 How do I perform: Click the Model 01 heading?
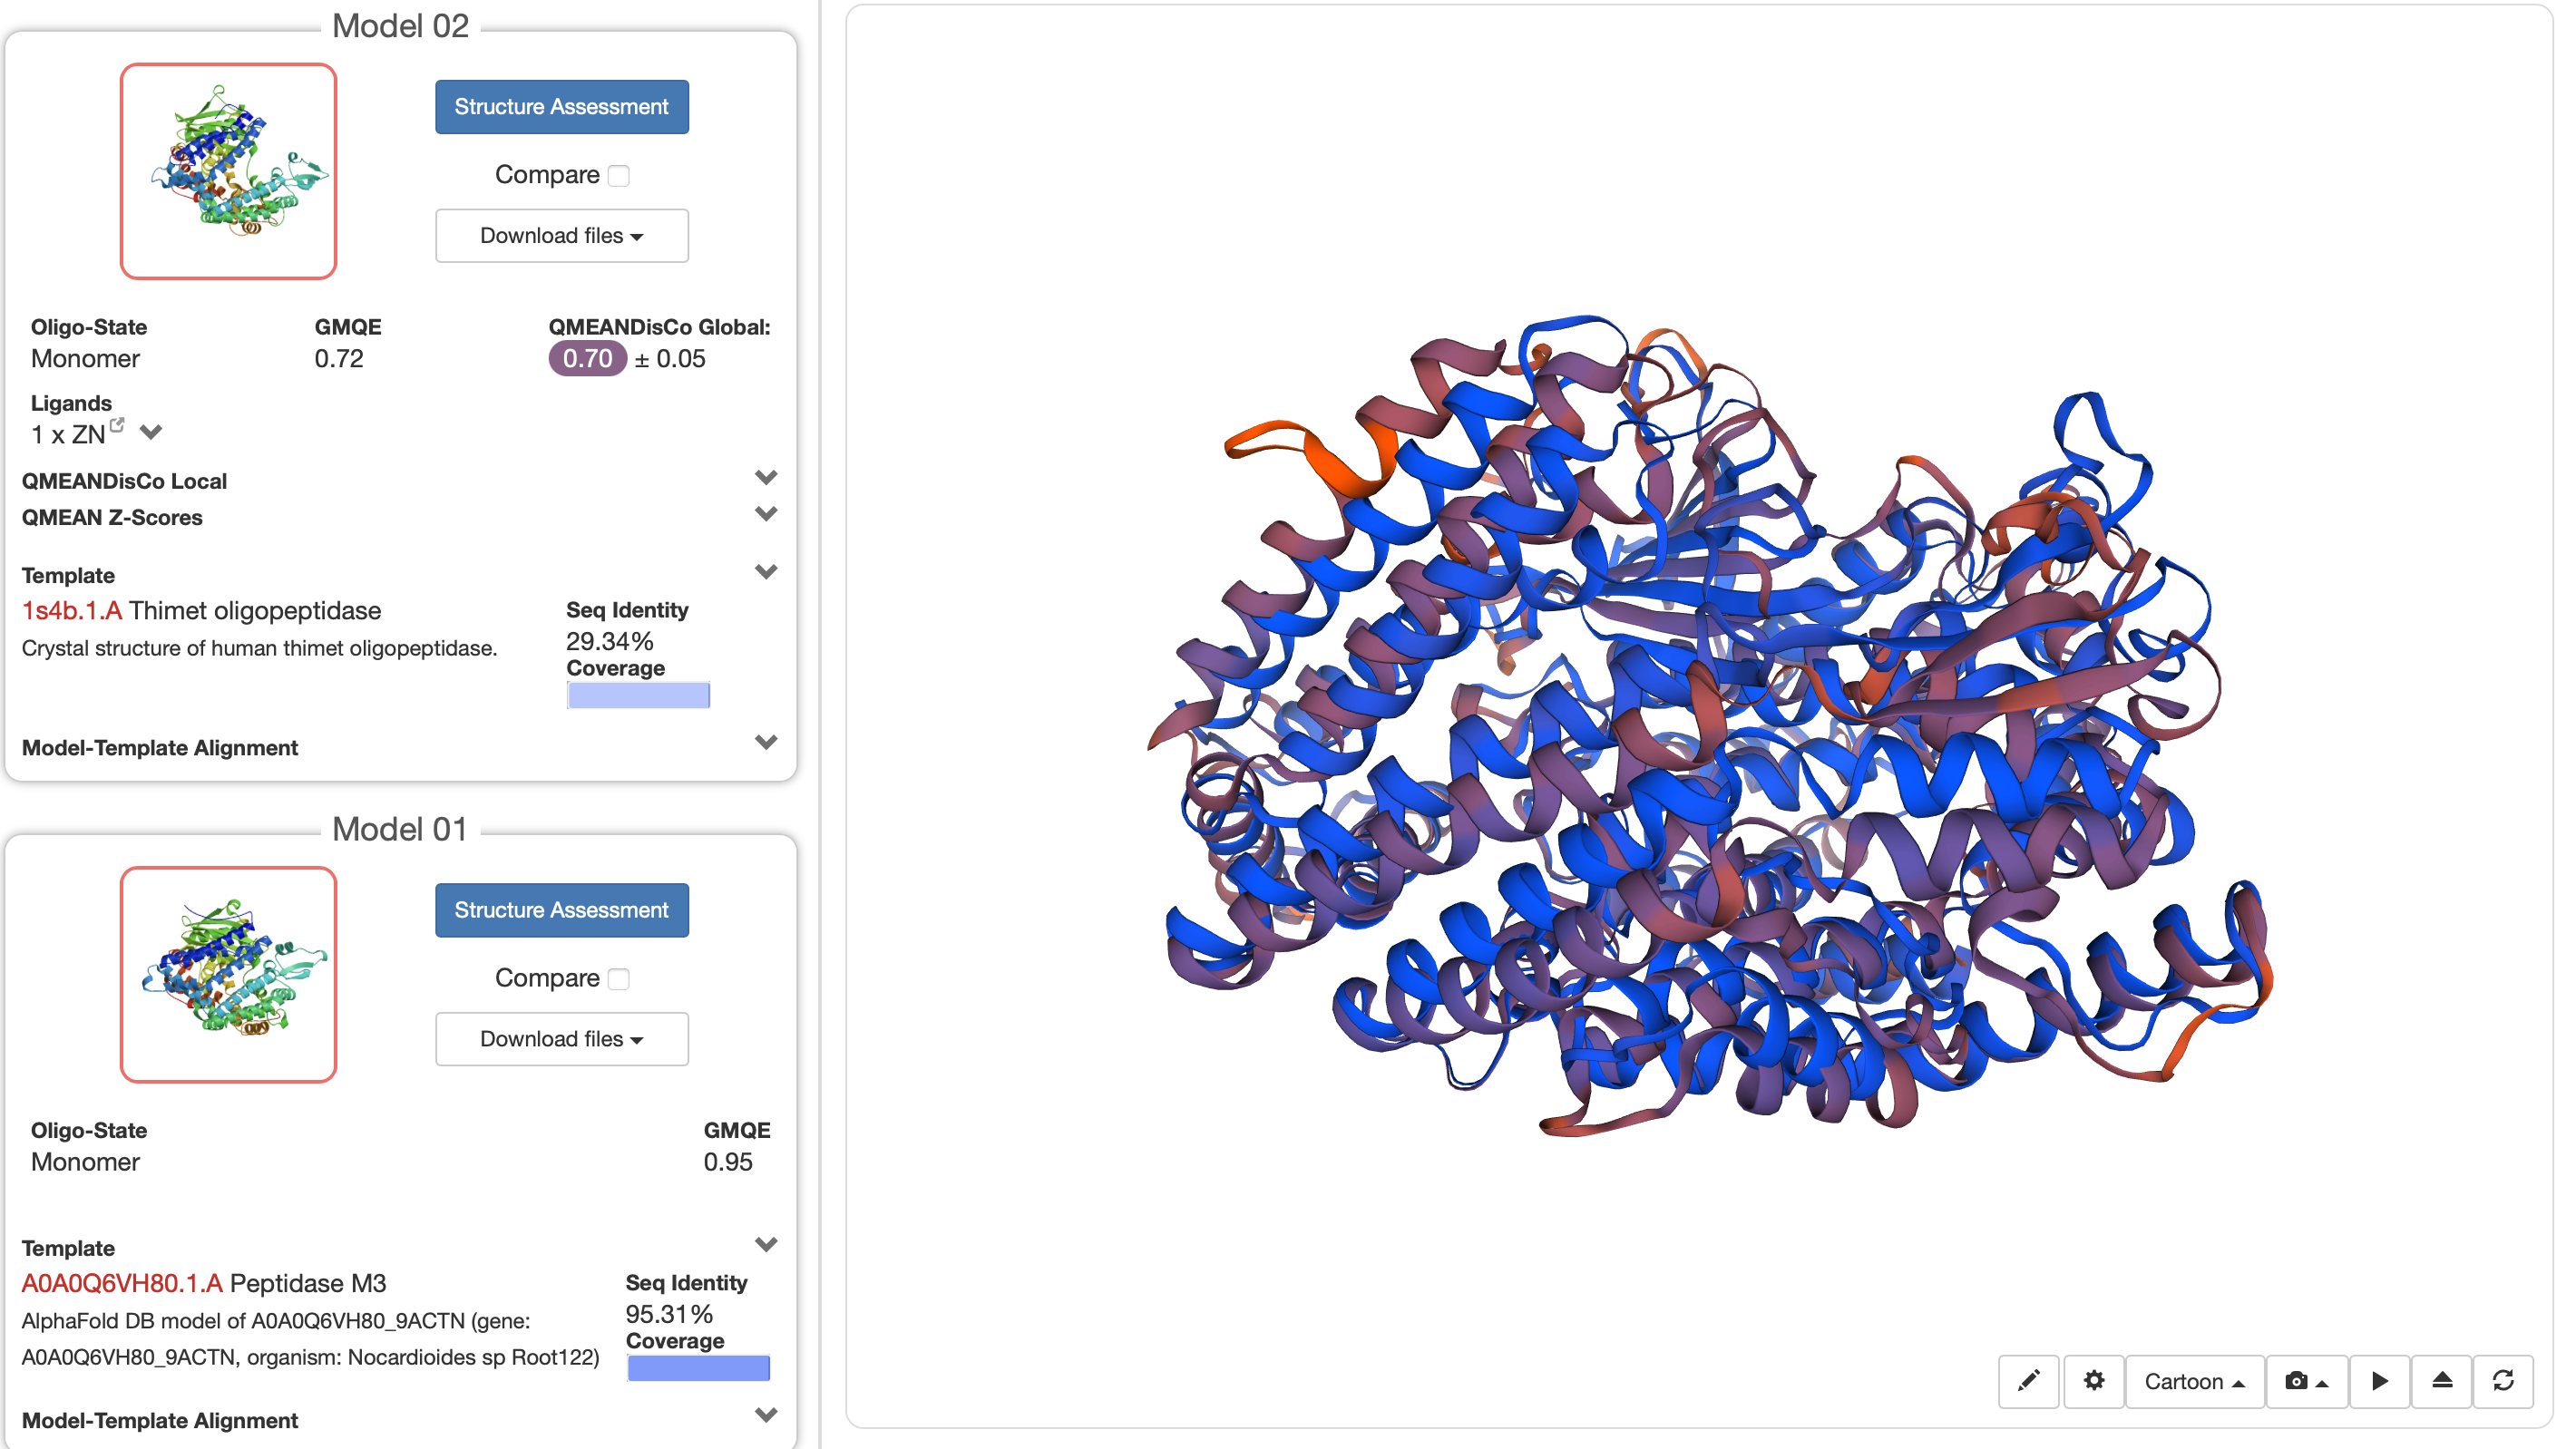point(400,829)
